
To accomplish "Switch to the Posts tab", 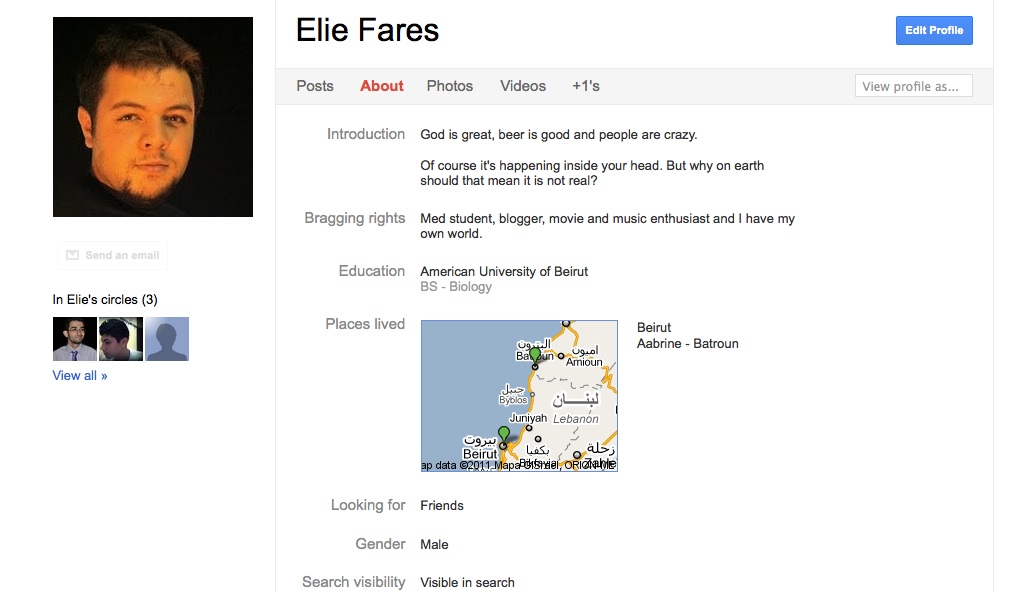I will tap(315, 86).
